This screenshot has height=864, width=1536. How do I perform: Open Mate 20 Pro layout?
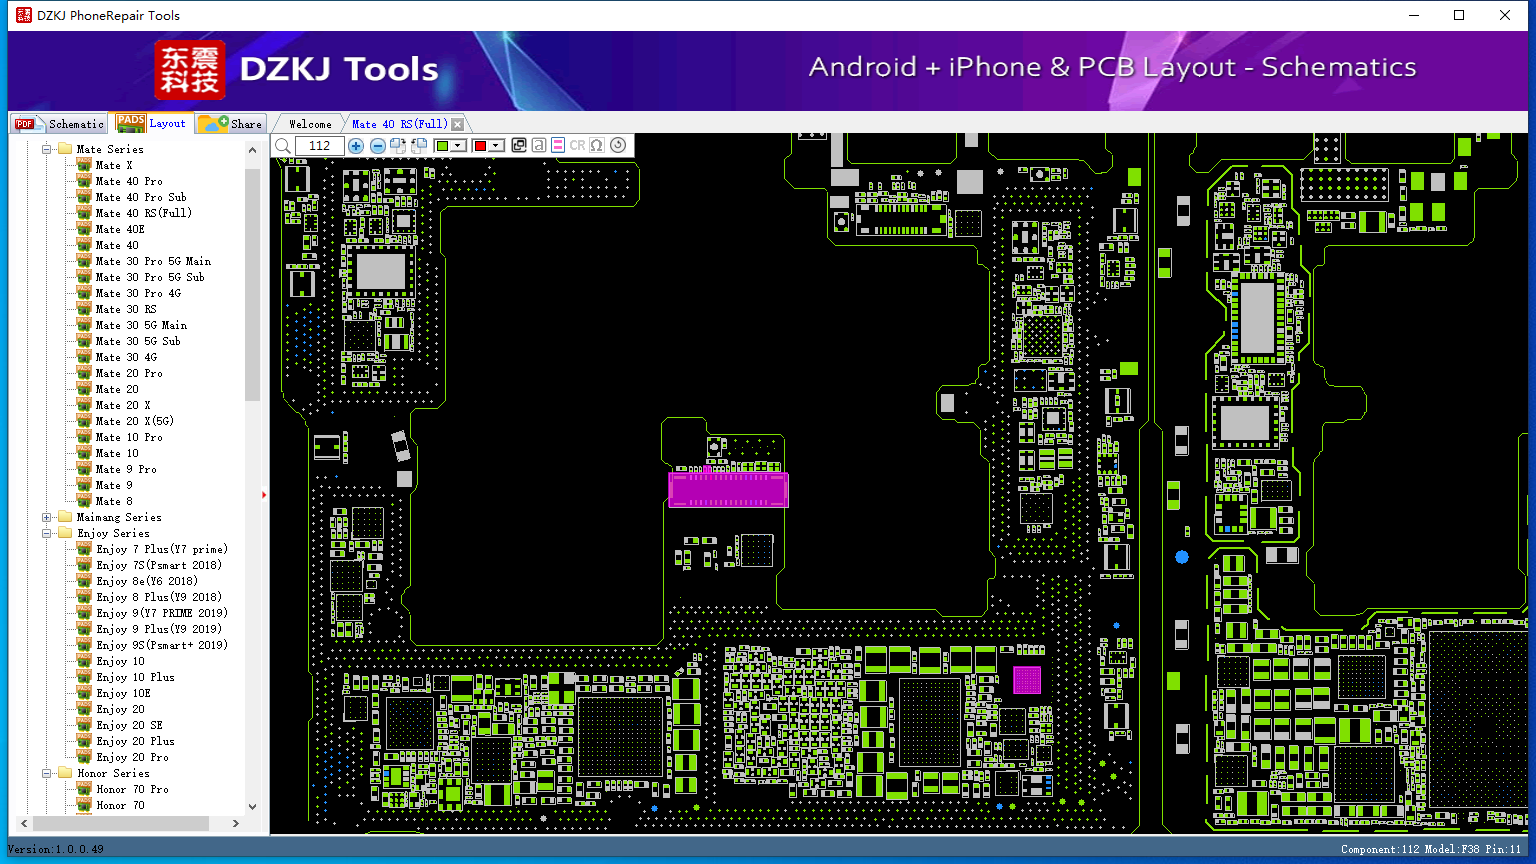(x=129, y=373)
